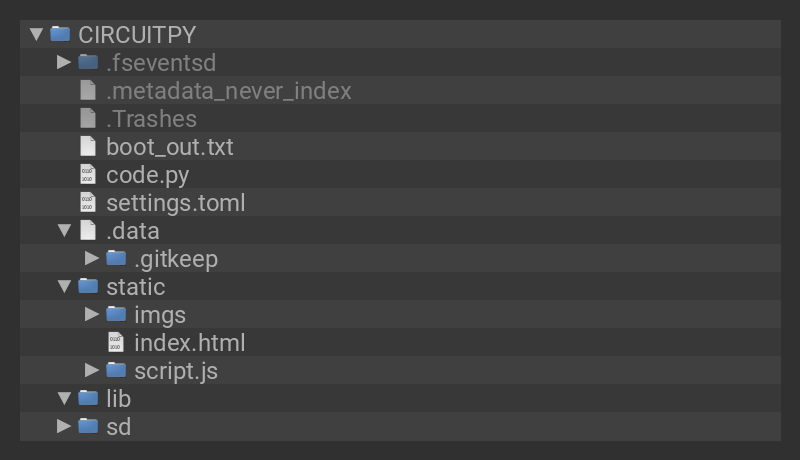The height and width of the screenshot is (460, 800).
Task: Click the code.py file icon
Action: coord(88,175)
